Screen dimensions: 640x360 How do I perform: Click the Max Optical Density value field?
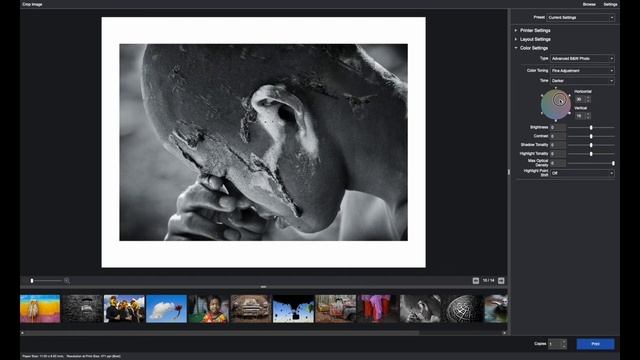[558, 163]
